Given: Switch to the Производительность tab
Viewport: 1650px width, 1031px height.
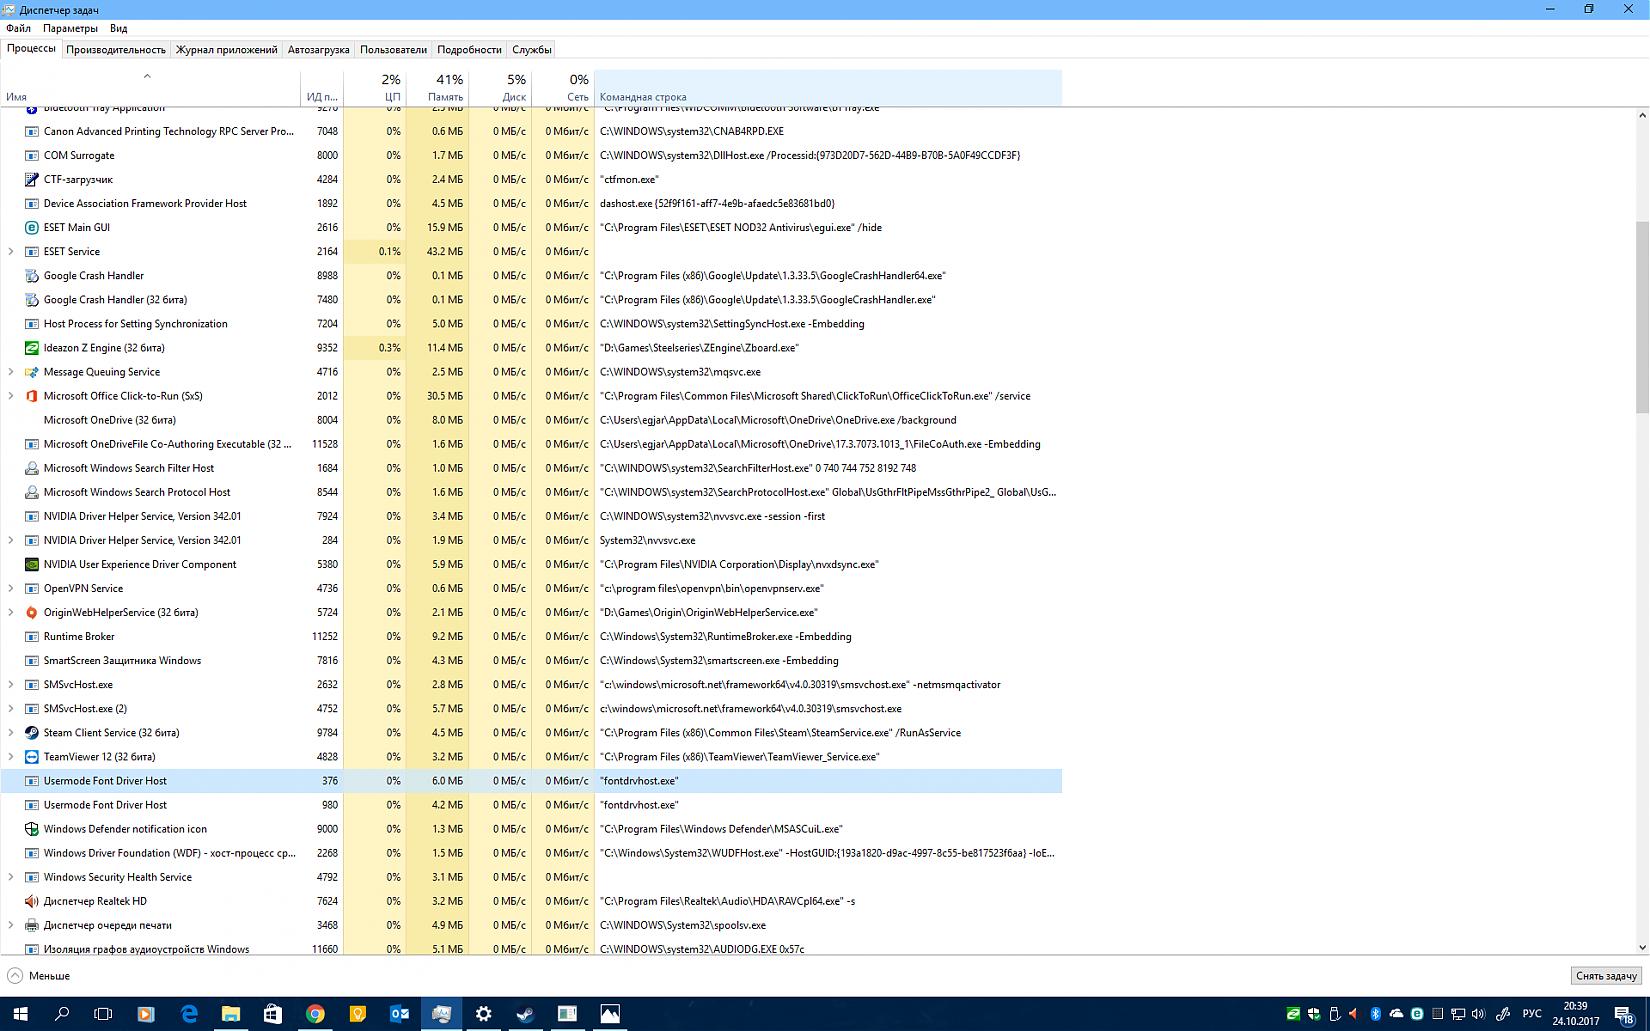Looking at the screenshot, I should [x=116, y=50].
